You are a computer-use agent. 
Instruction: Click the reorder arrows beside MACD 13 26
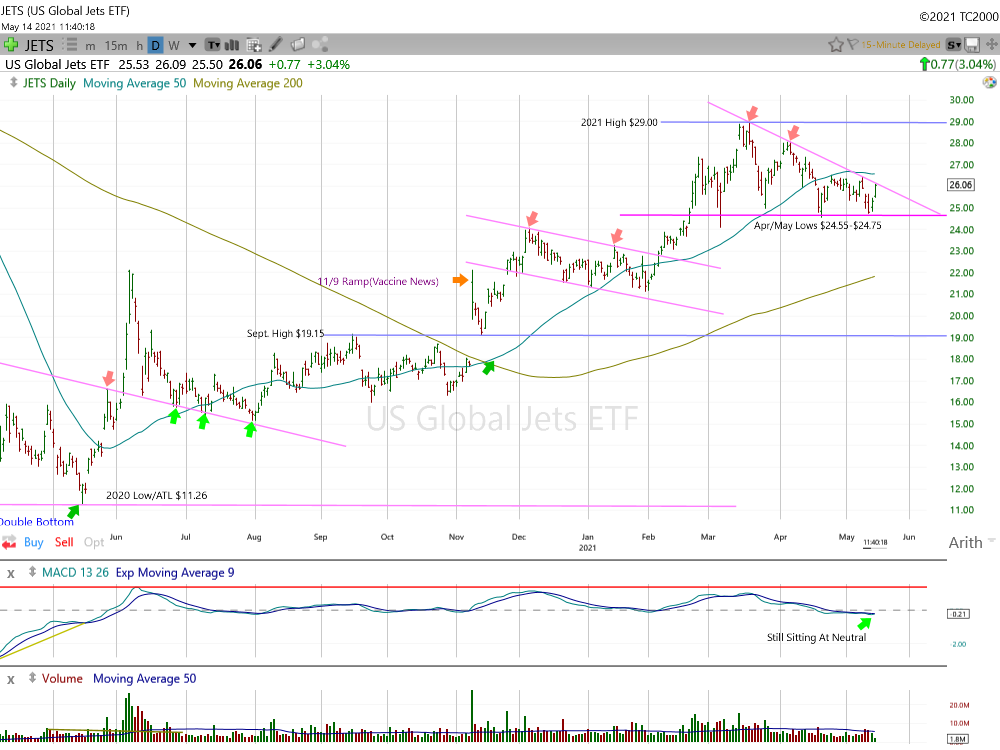click(33, 572)
